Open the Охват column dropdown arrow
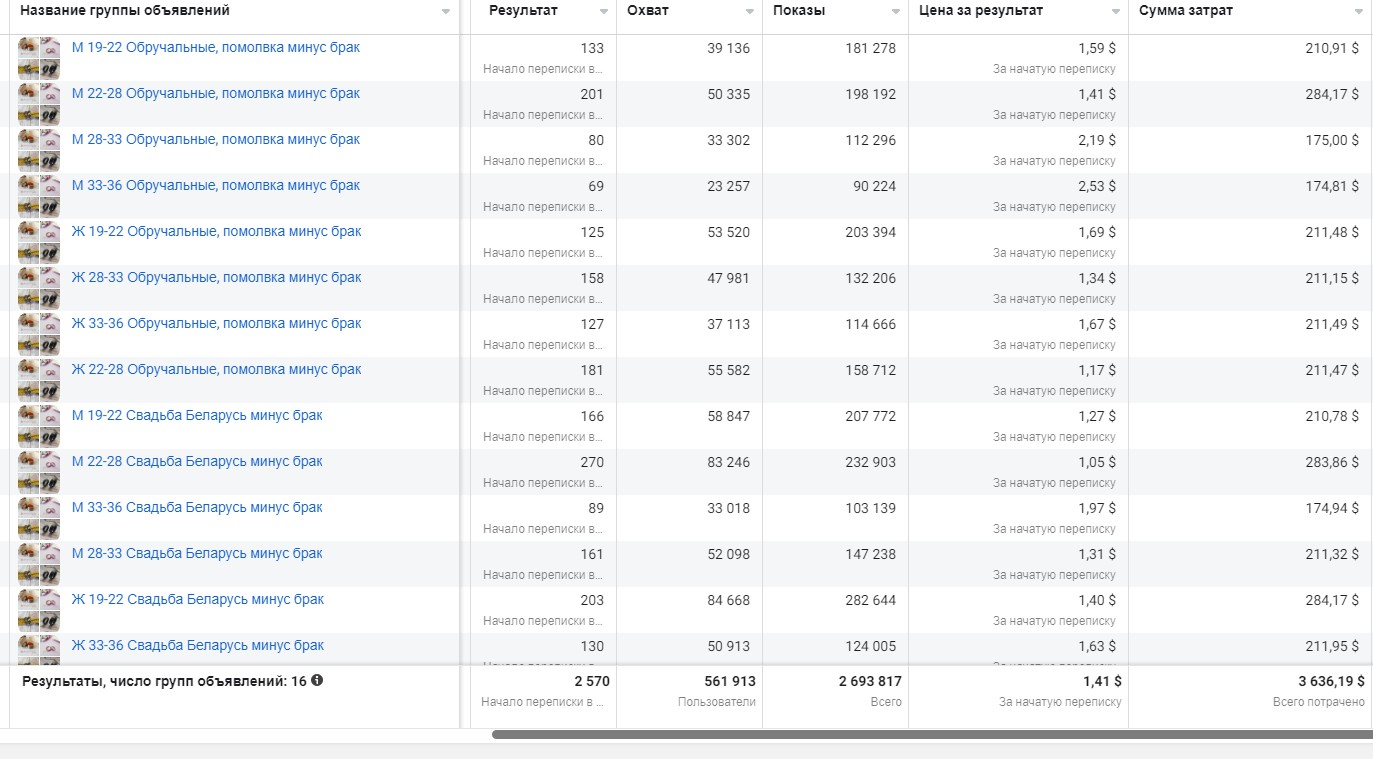Screen dimensions: 1373x759 [x=750, y=12]
